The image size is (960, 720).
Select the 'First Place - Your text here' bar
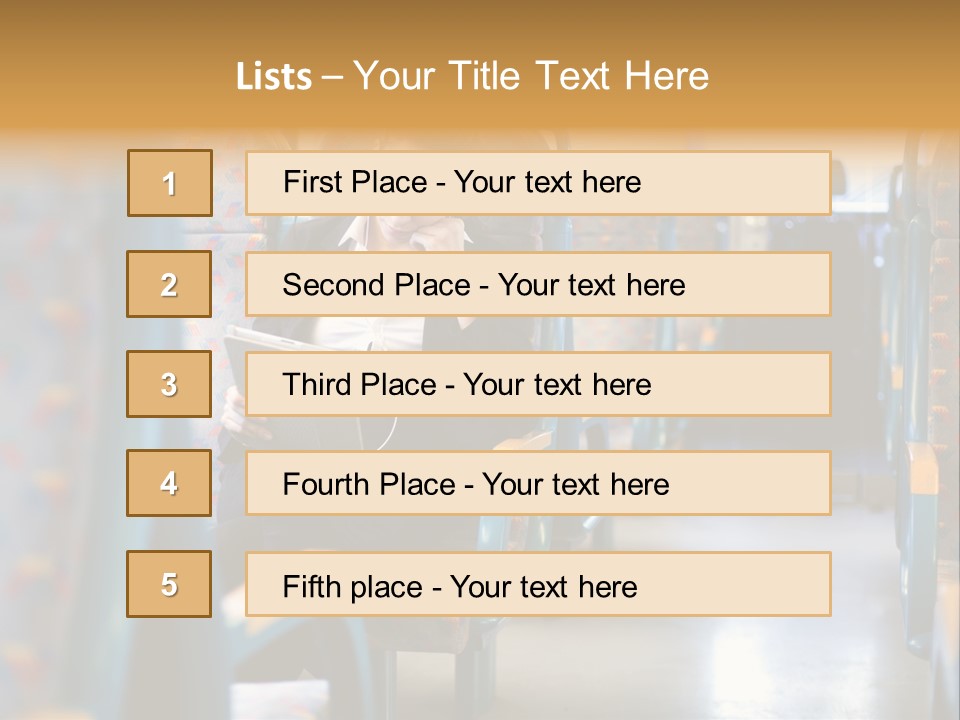(538, 183)
